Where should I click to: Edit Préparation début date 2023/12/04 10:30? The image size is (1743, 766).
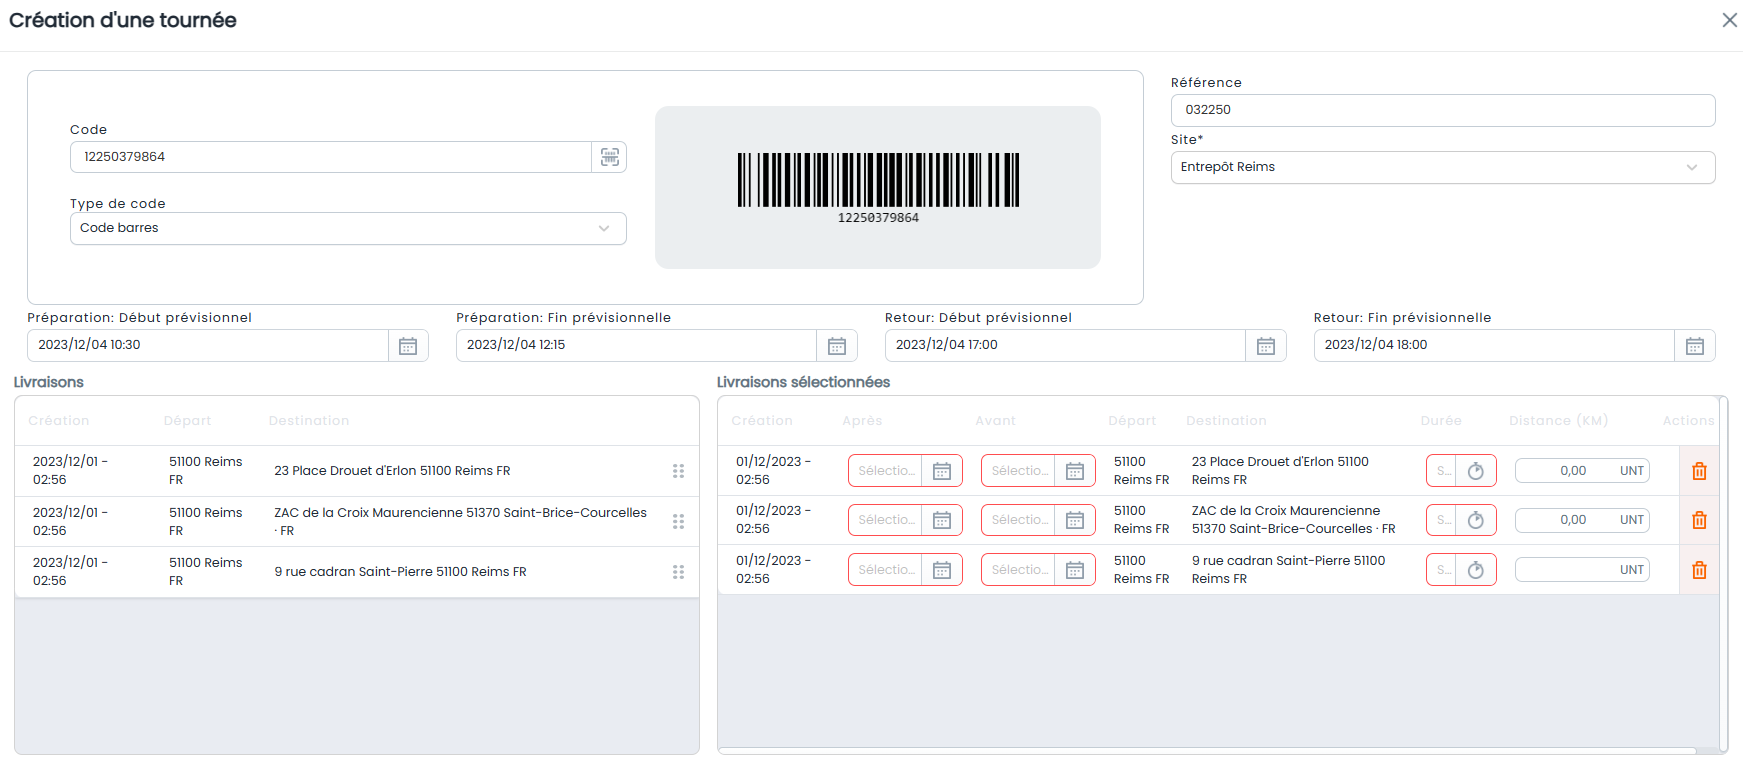click(208, 345)
